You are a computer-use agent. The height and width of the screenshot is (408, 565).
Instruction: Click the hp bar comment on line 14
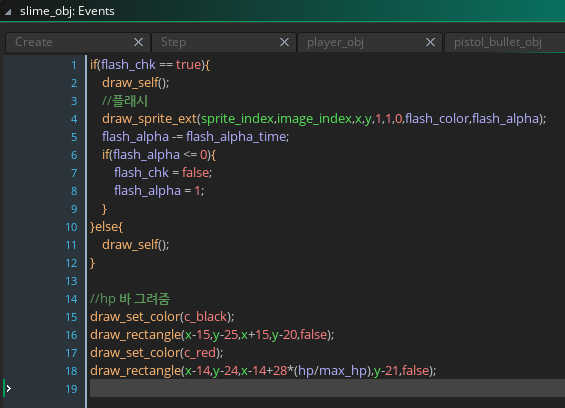(x=130, y=299)
